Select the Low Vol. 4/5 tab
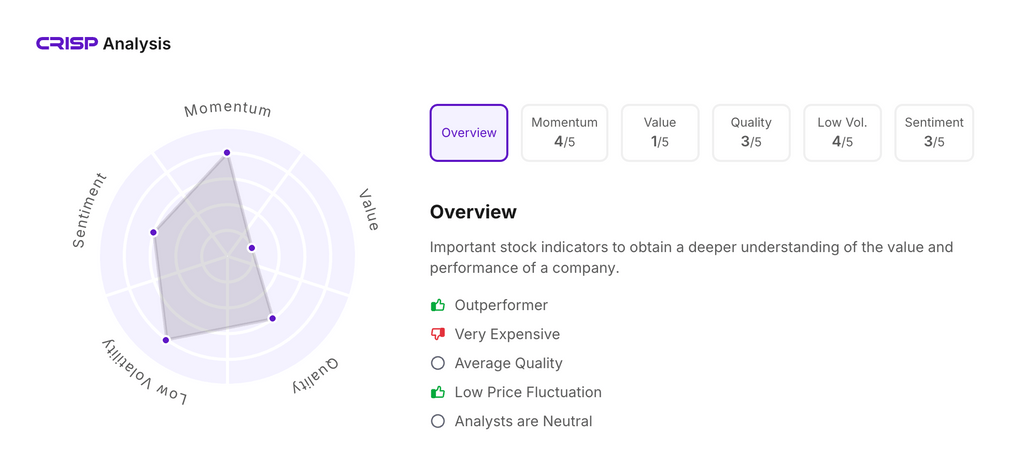 [842, 133]
